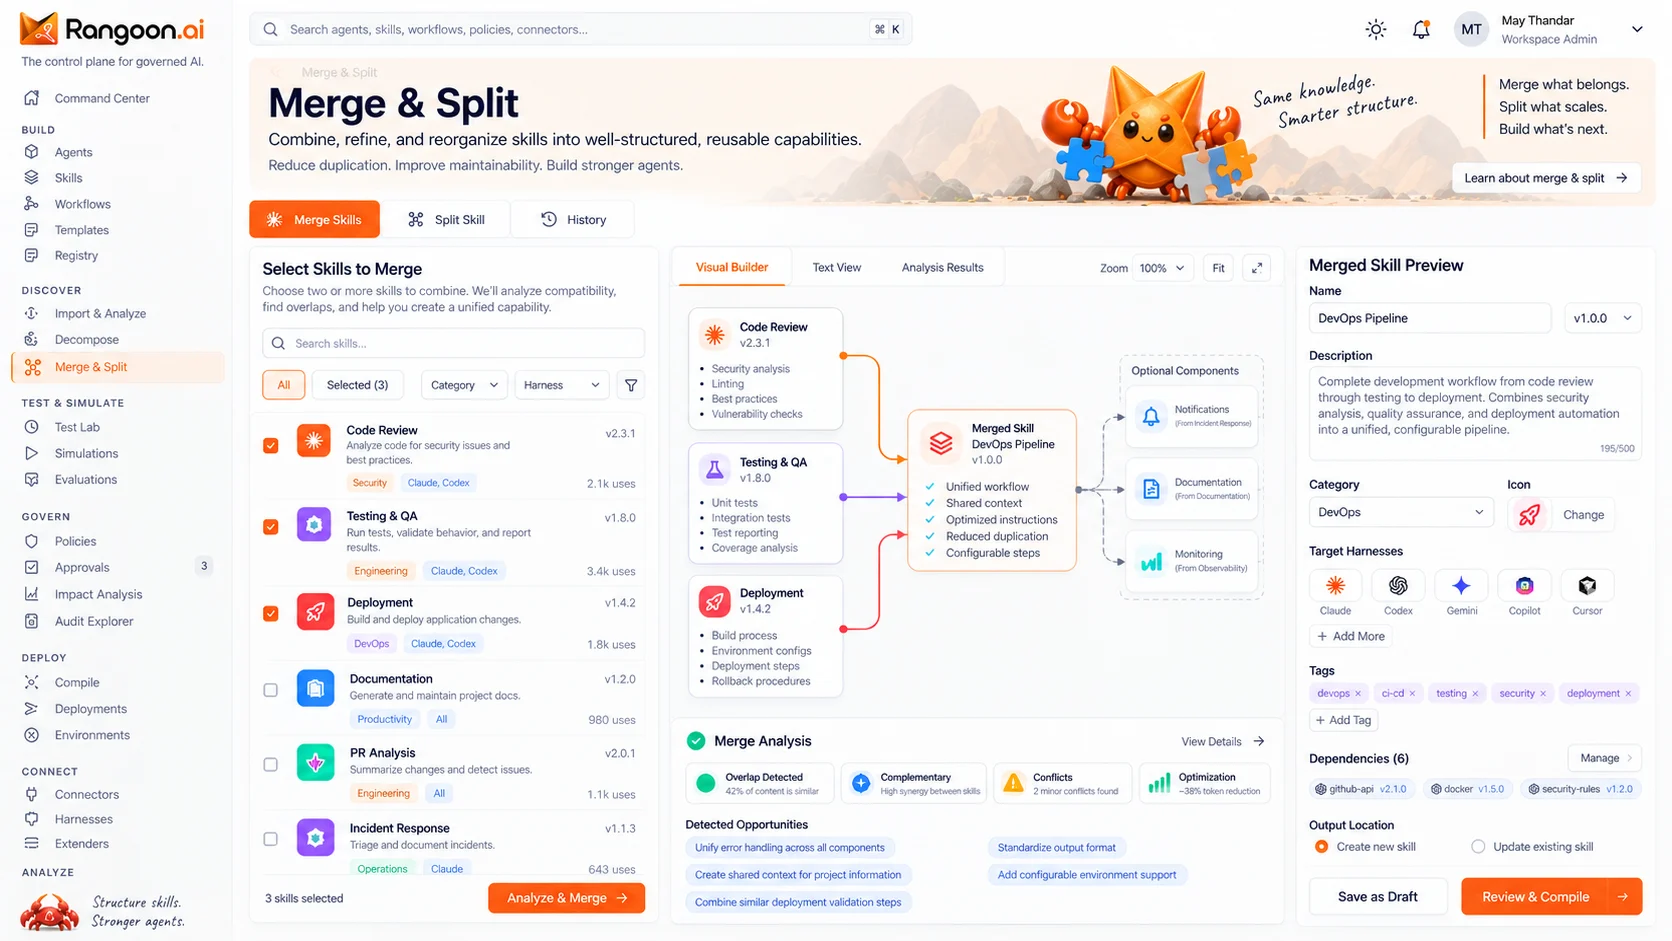Screen dimensions: 1672x941
Task: Open the Text View tab
Action: point(836,268)
